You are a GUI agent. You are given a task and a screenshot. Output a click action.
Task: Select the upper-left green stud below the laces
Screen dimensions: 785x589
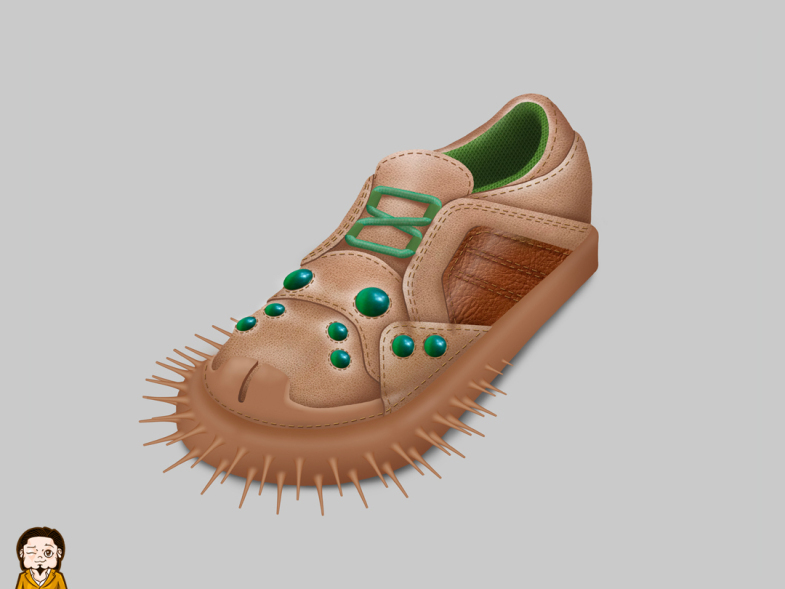pyautogui.click(x=297, y=280)
